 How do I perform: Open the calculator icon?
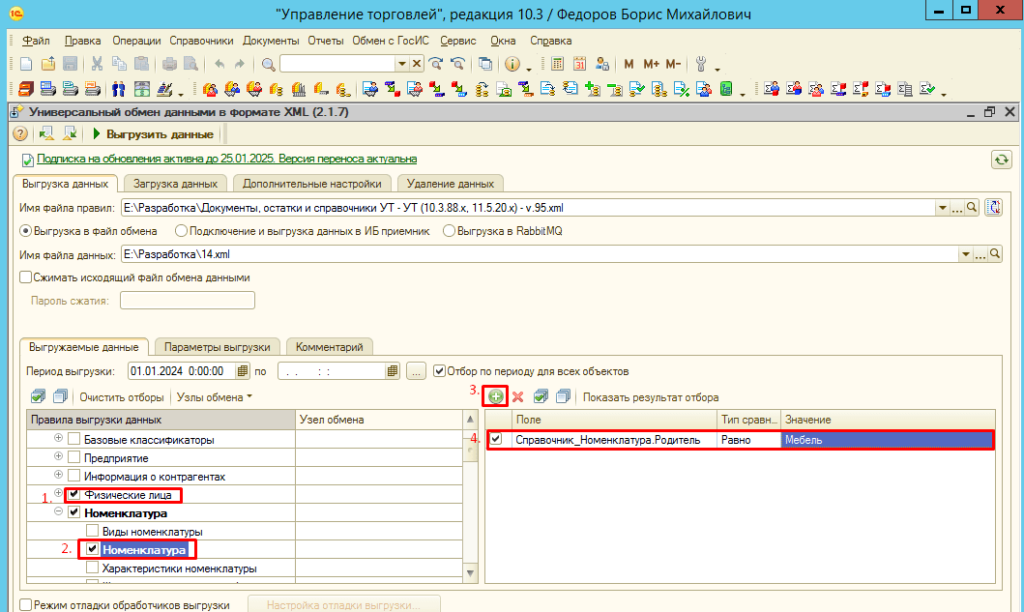point(557,64)
